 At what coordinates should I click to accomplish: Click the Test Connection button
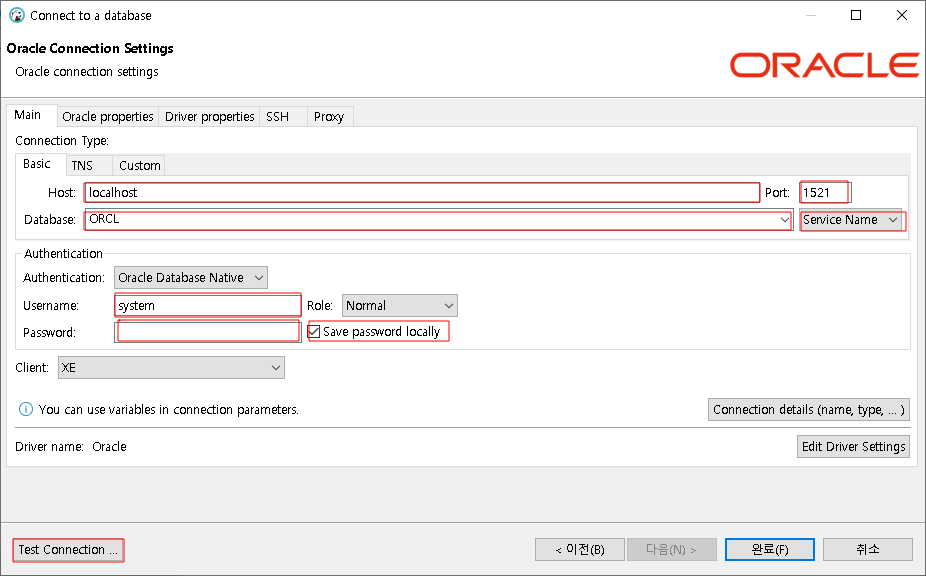pos(69,549)
